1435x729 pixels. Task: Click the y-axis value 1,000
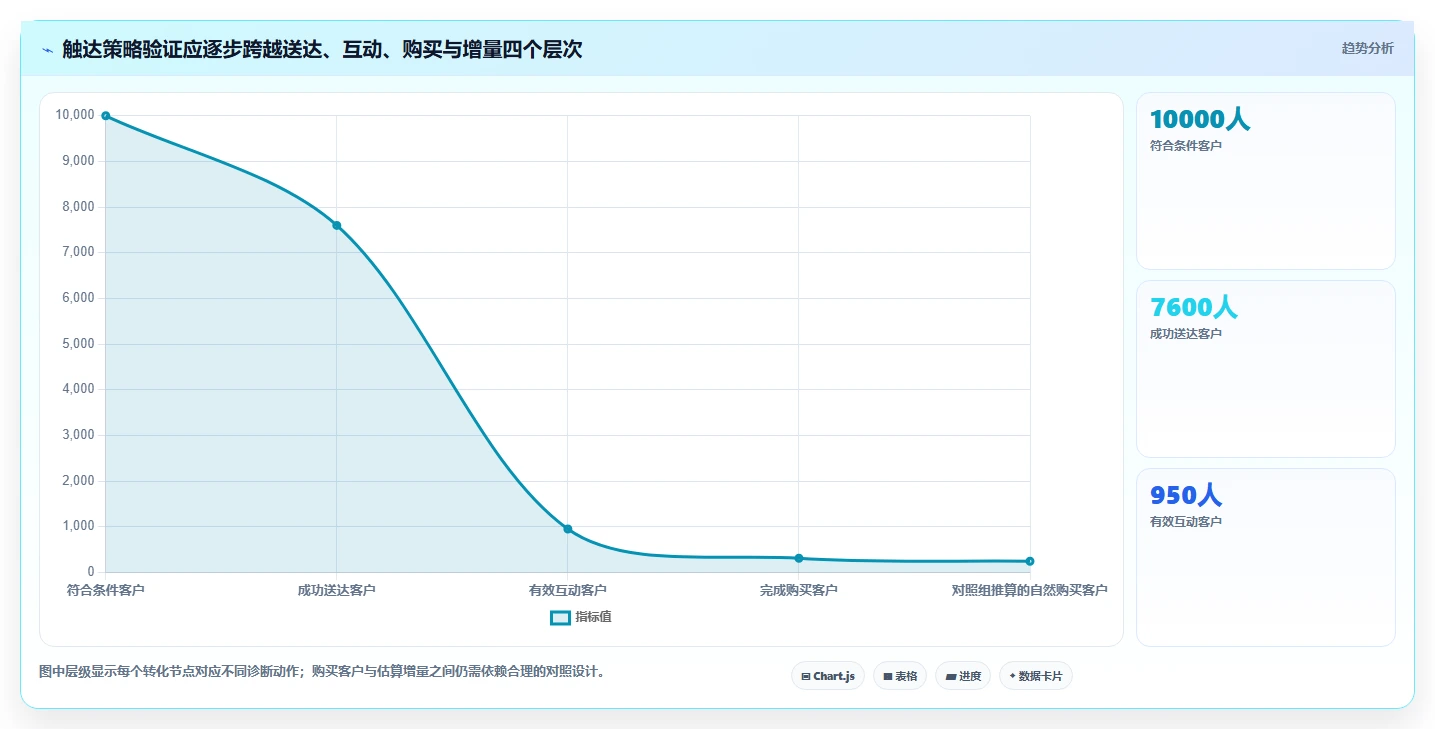pyautogui.click(x=78, y=526)
